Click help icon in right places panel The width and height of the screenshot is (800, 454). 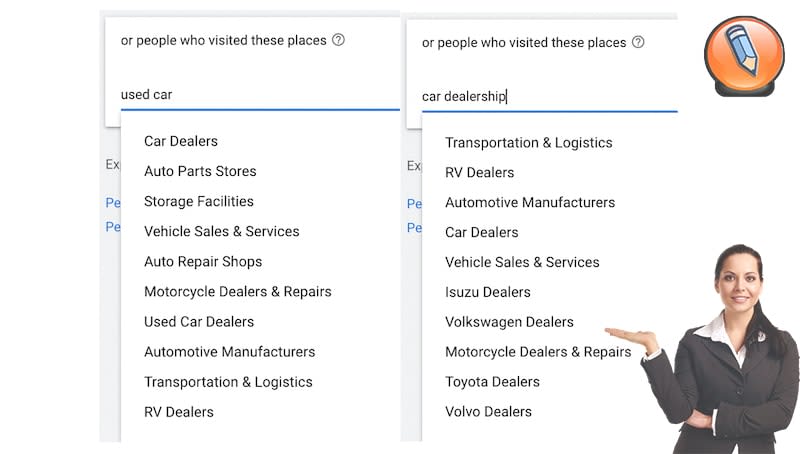click(x=638, y=42)
